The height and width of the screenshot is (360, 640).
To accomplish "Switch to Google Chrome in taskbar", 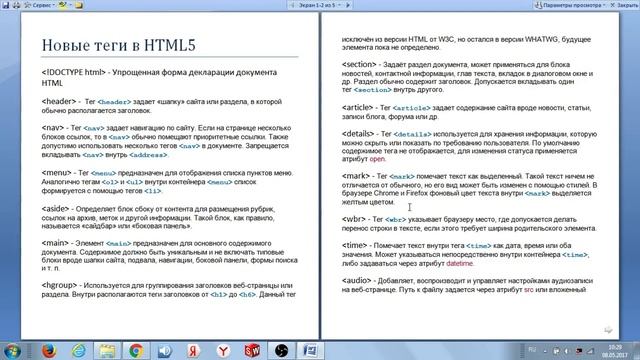I will pyautogui.click(x=136, y=351).
